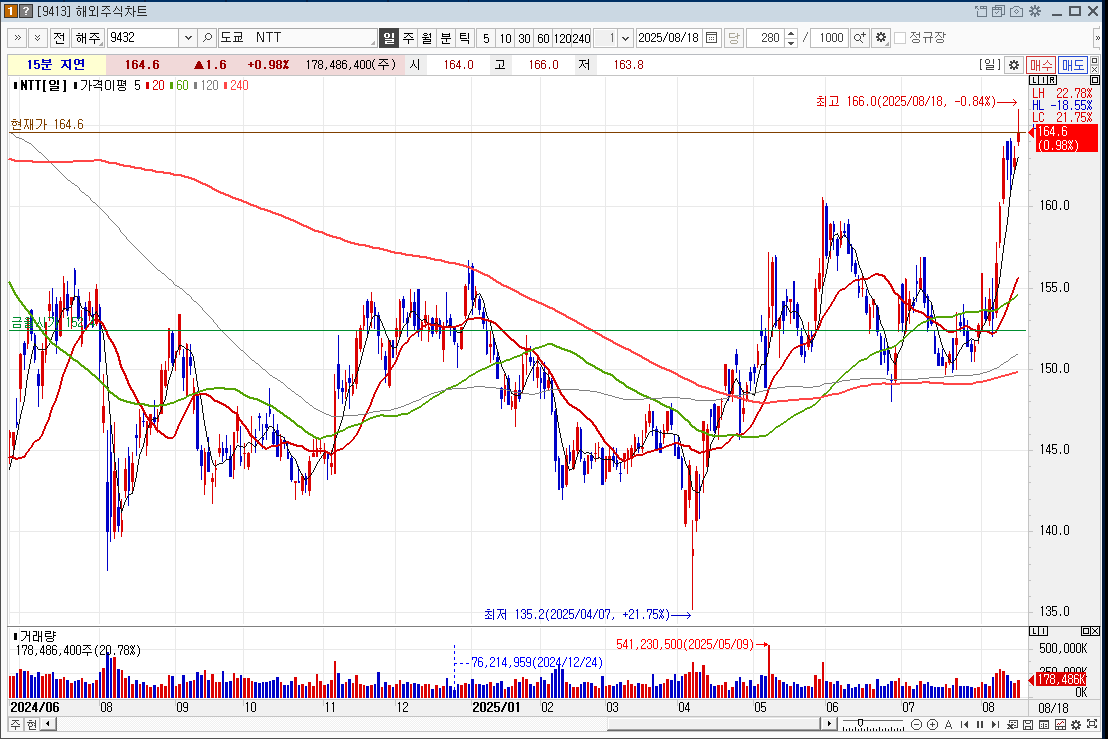The width and height of the screenshot is (1108, 739).
Task: Click the zoom-plus magnifier icon in toolbar
Action: coord(859,38)
